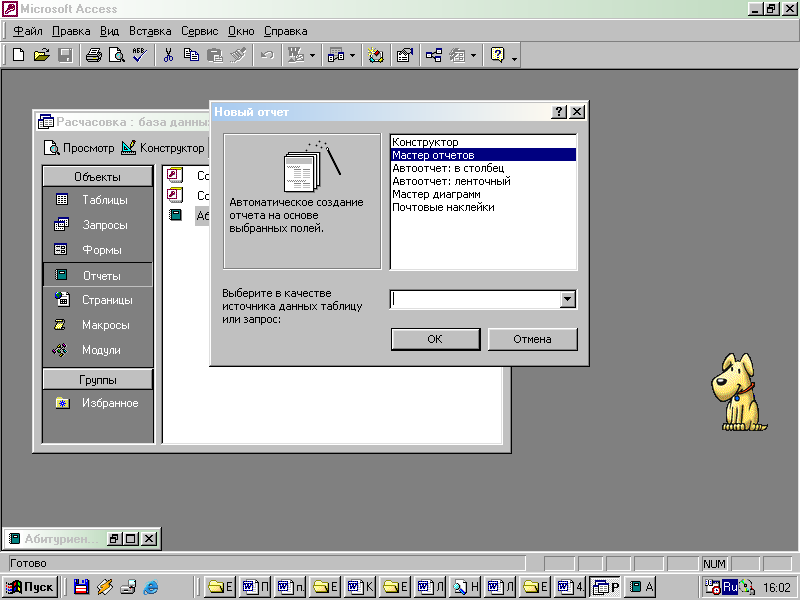Switch to Страницы objects
Viewport: 800px width, 600px height.
pos(97,299)
